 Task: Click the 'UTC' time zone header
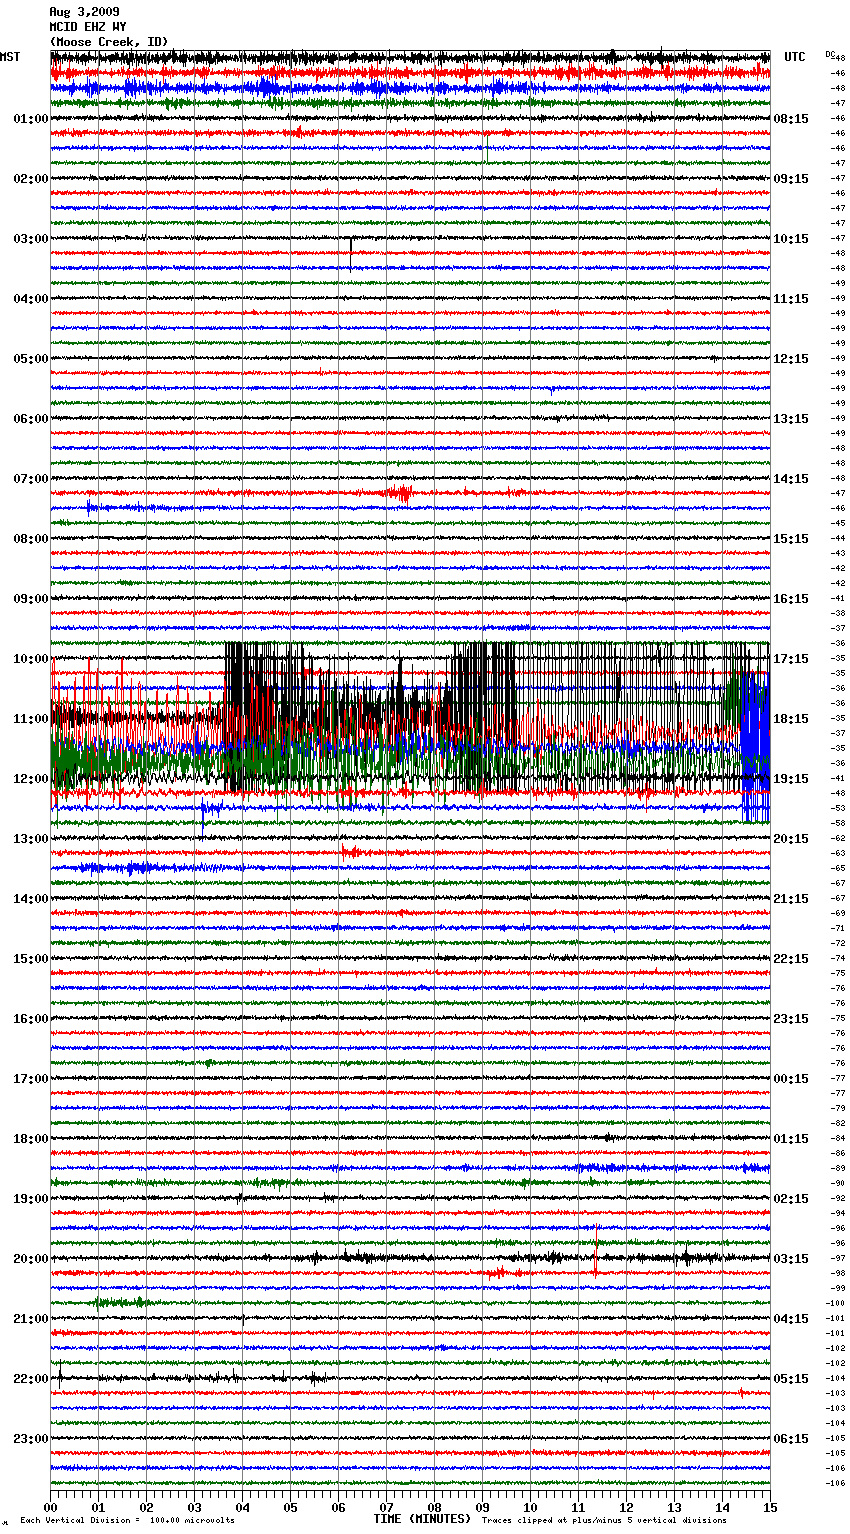(795, 57)
